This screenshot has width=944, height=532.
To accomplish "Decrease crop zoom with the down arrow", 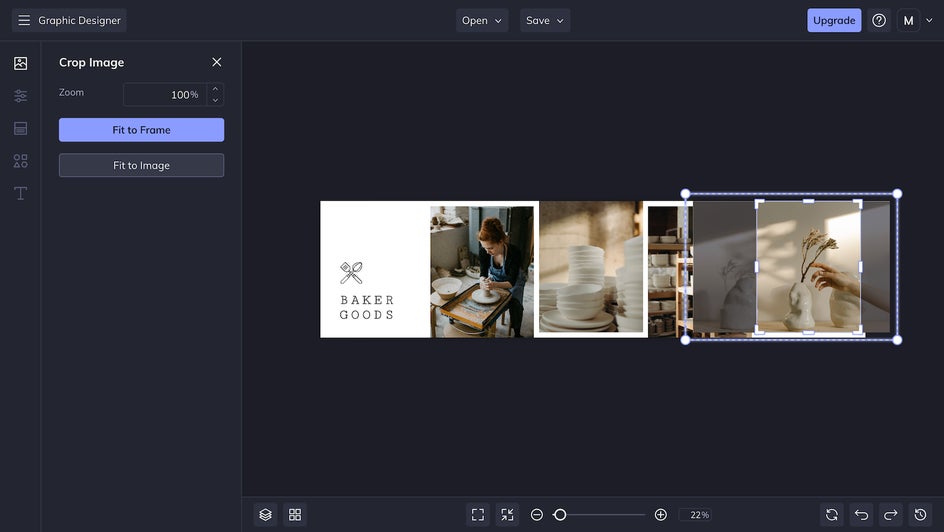I will point(216,101).
